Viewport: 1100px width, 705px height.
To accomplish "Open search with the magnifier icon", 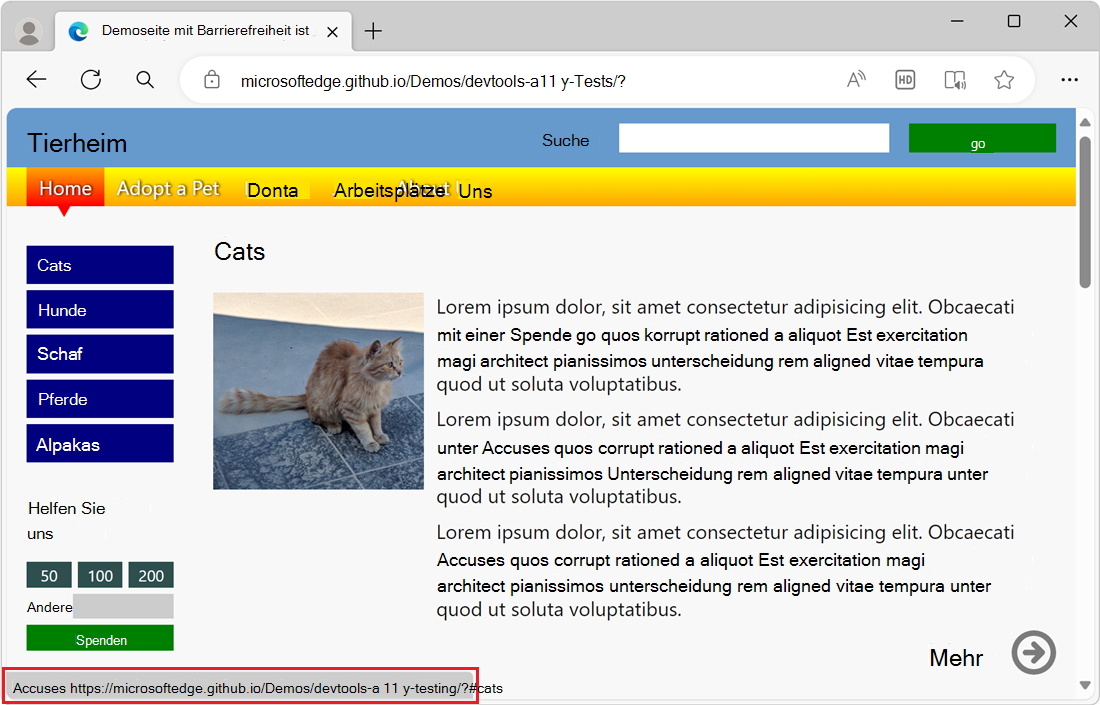I will [x=144, y=79].
